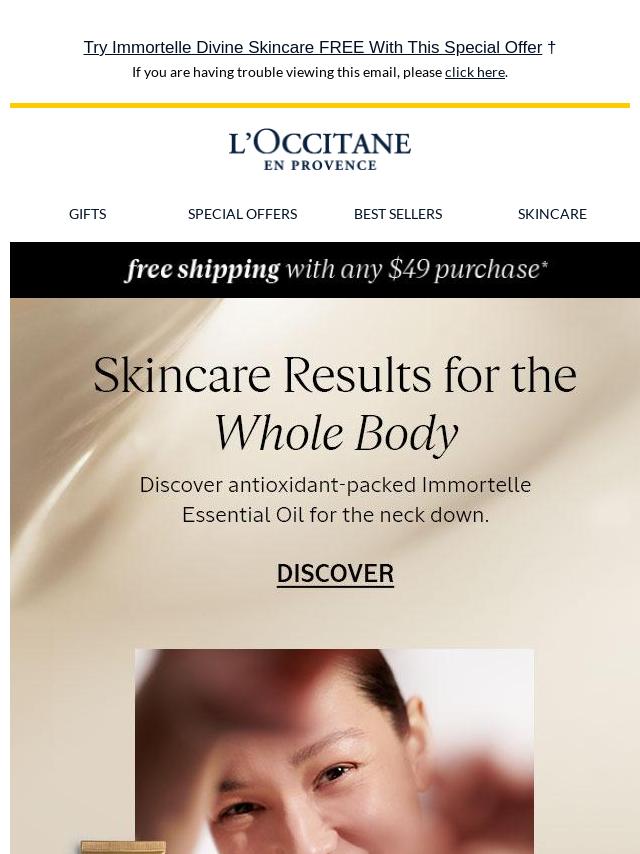Click the gold product cap image

coord(123,847)
